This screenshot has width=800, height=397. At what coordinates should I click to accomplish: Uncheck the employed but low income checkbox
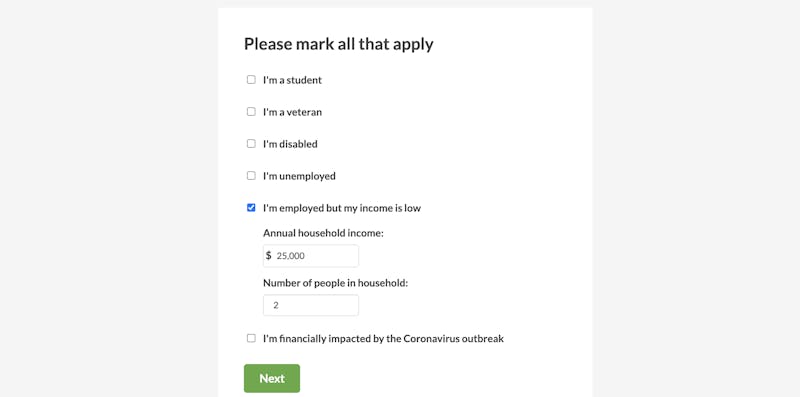[x=251, y=208]
